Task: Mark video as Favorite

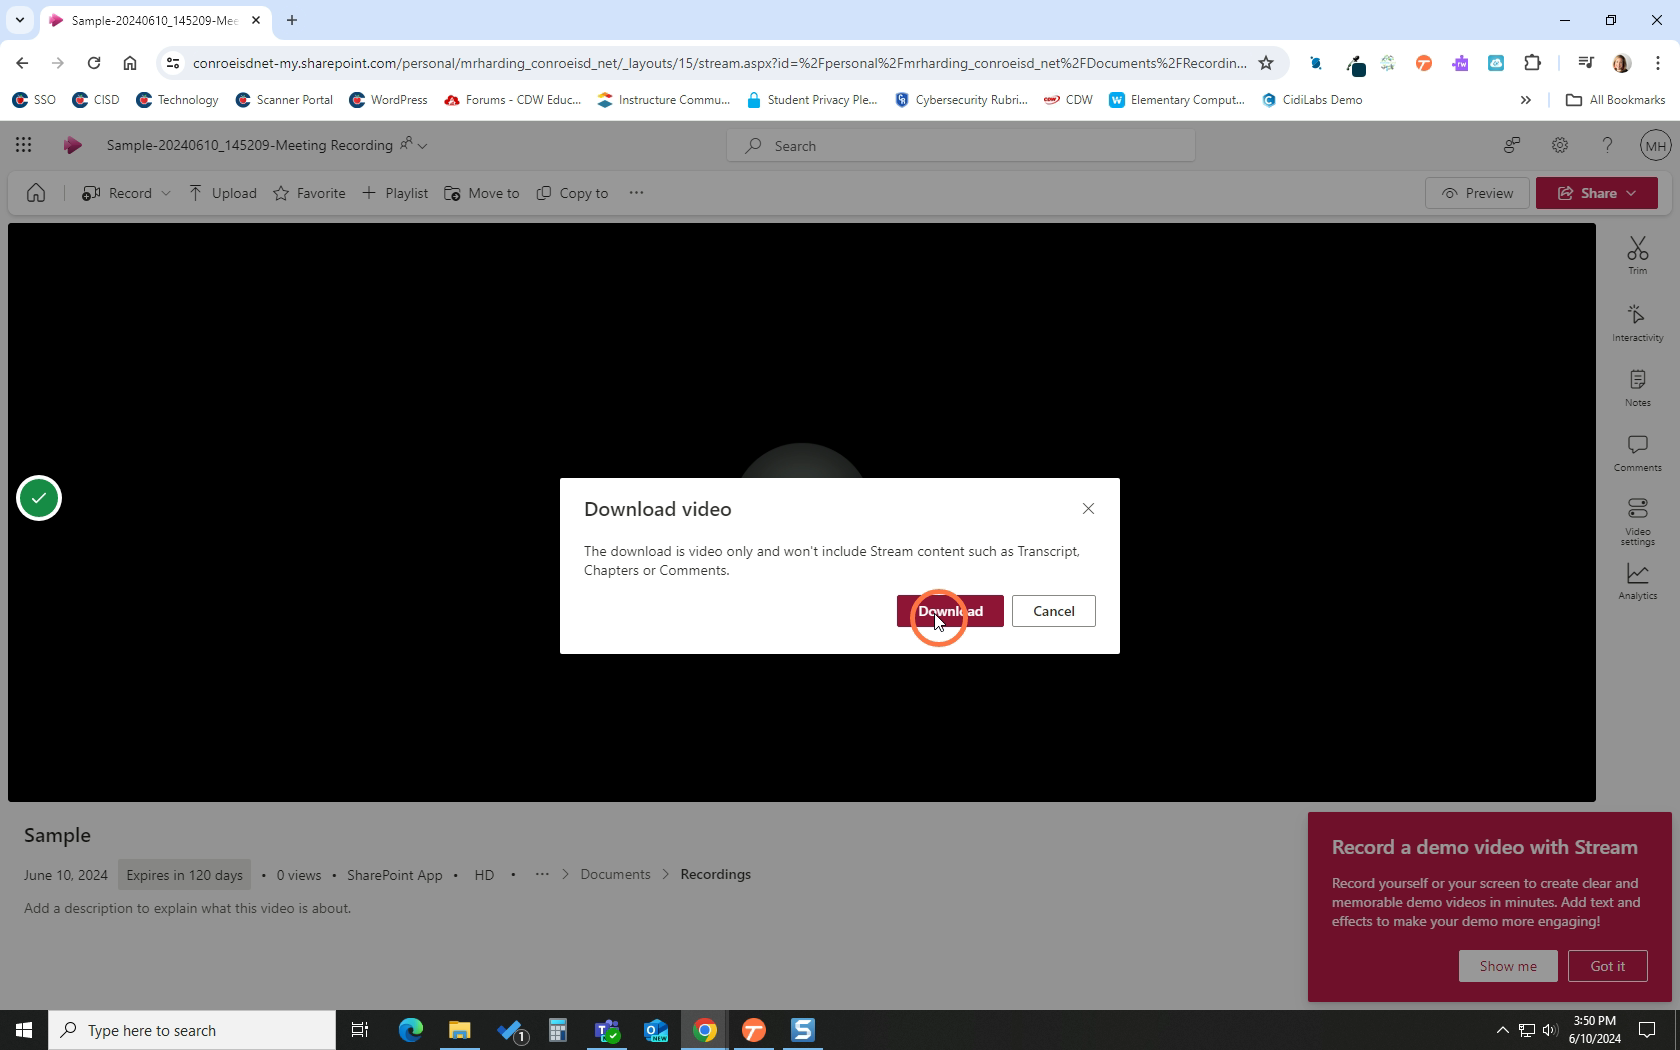Action: pyautogui.click(x=309, y=193)
